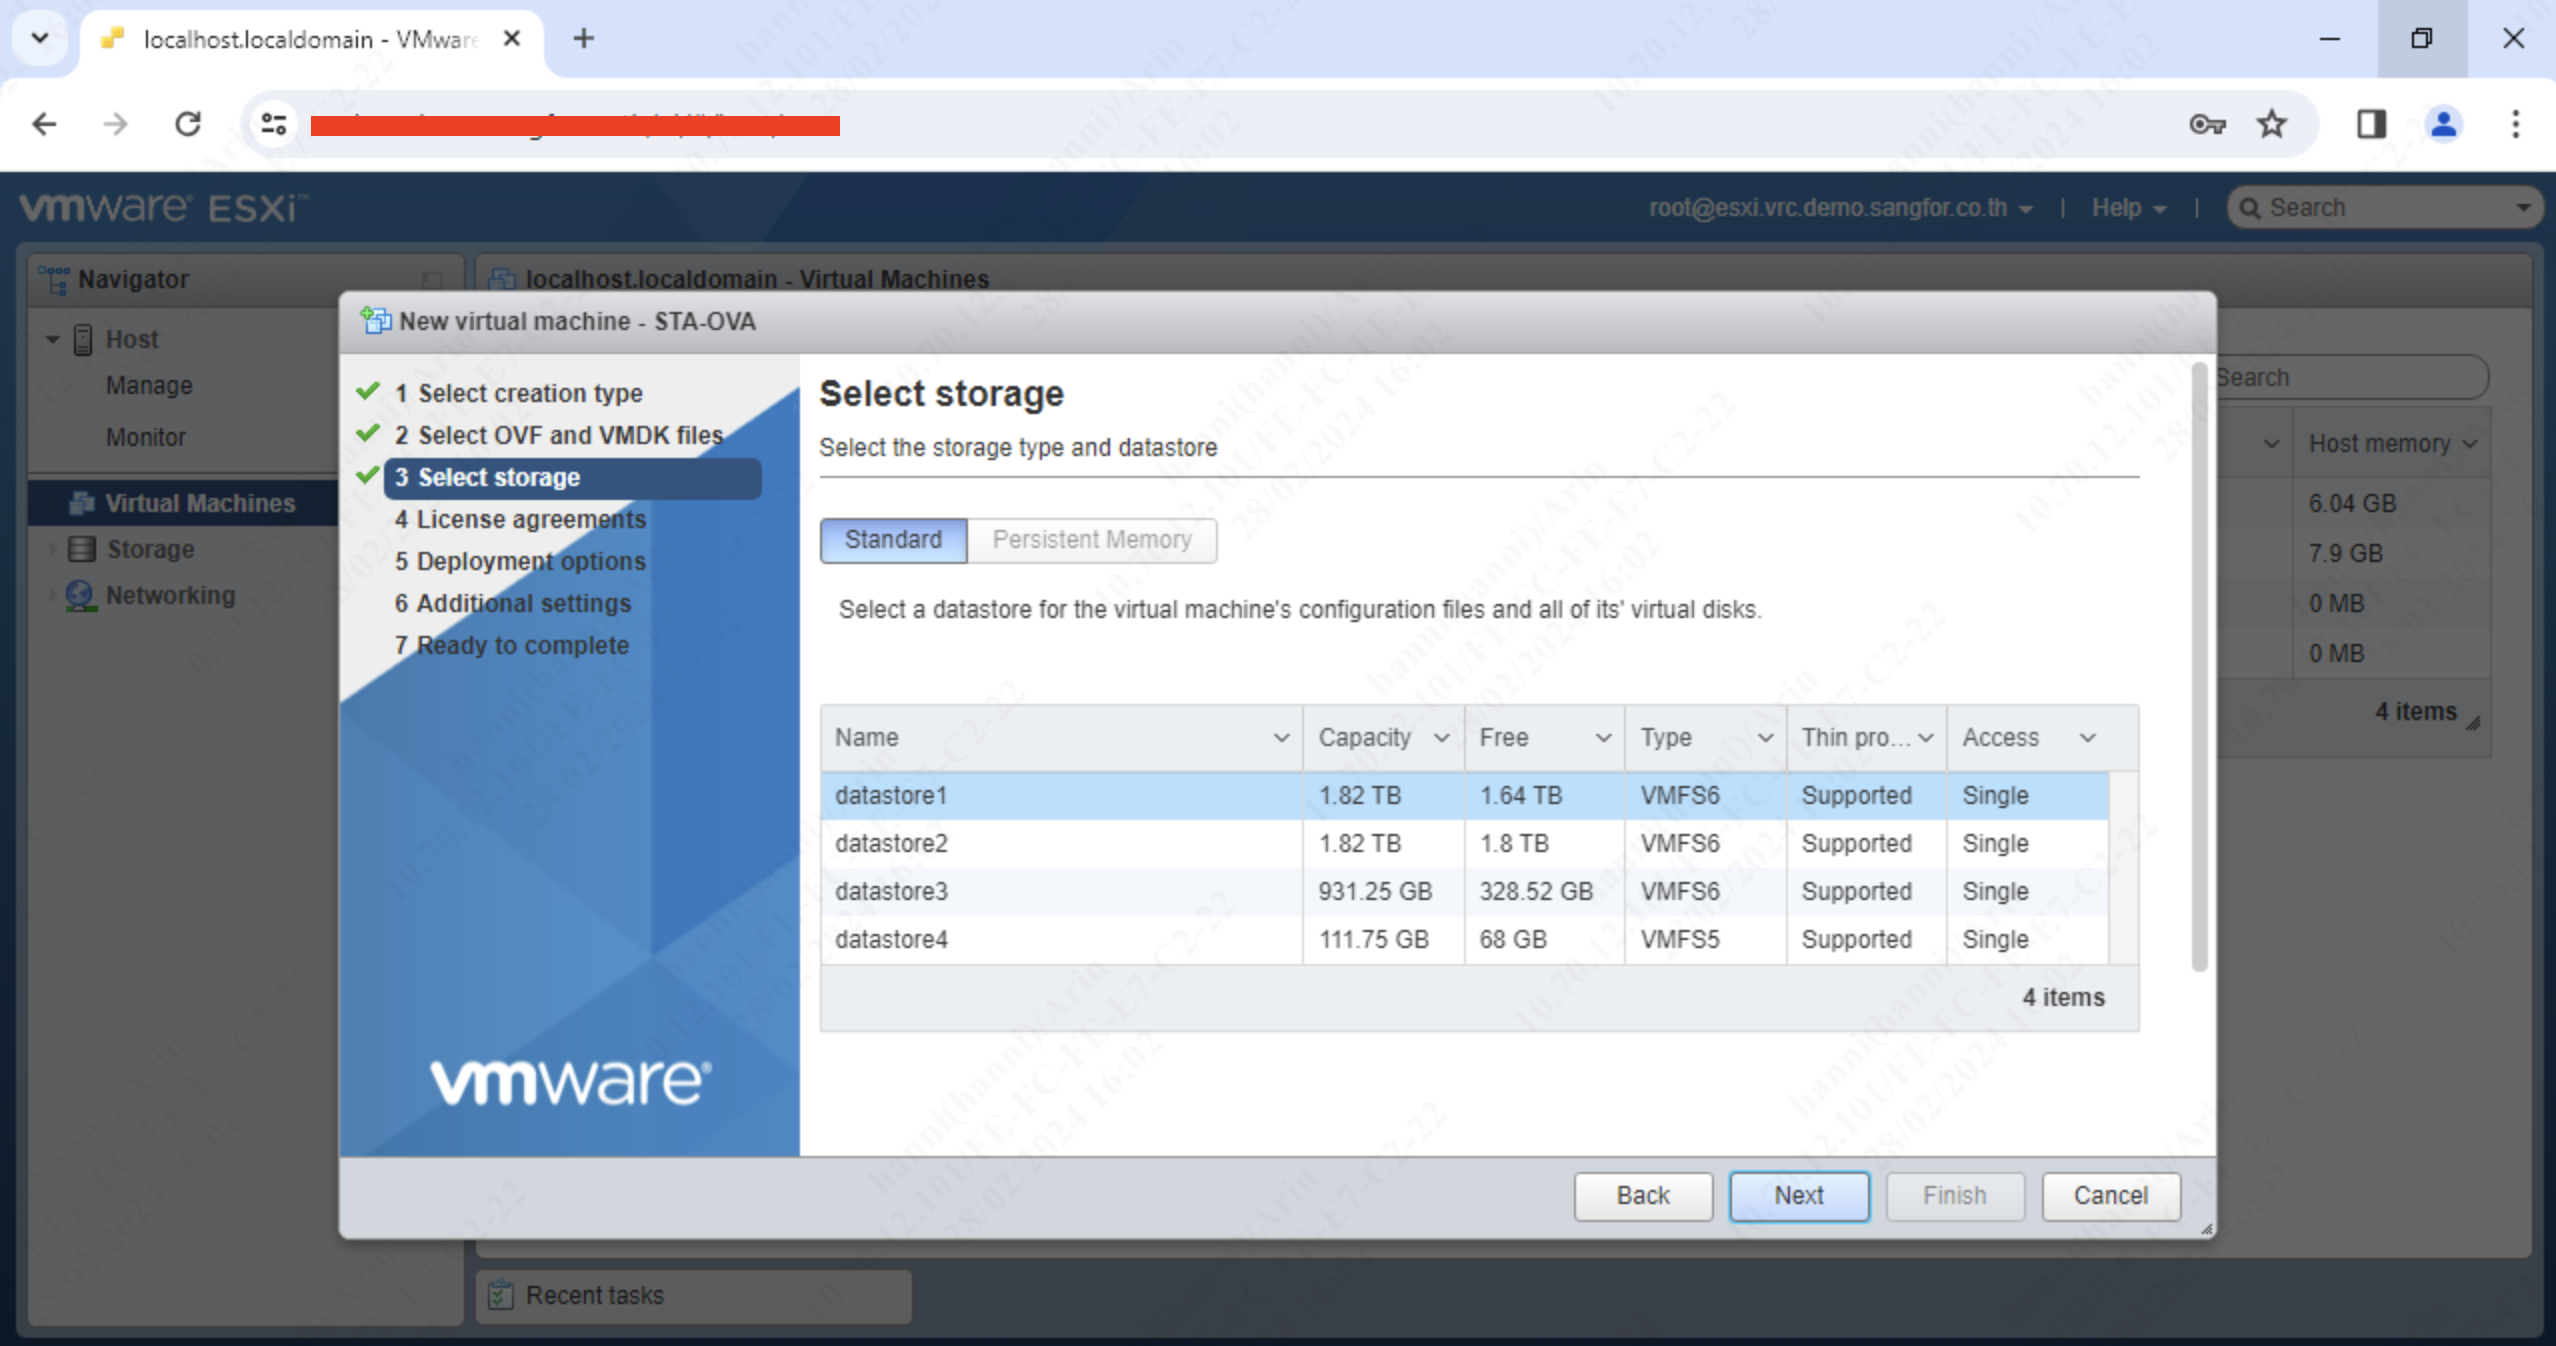Click the Host icon in the Navigator
The width and height of the screenshot is (2556, 1346).
(83, 339)
